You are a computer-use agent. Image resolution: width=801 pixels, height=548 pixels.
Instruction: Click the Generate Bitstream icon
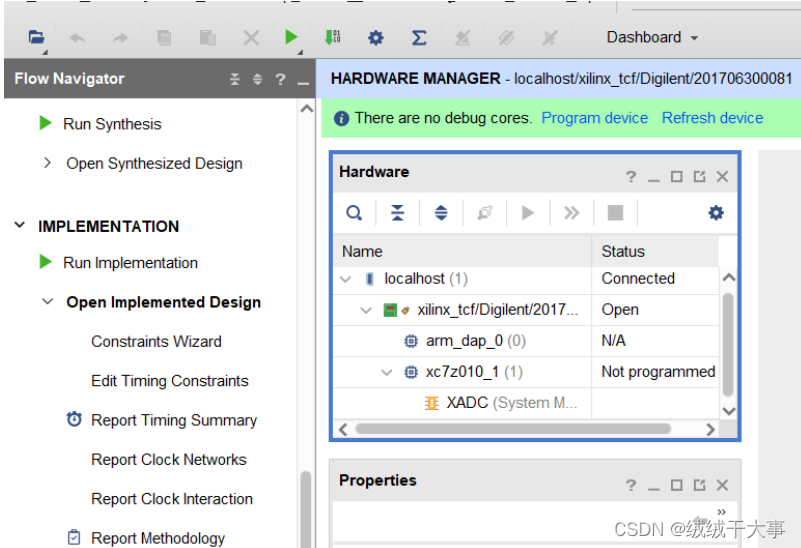click(x=333, y=37)
